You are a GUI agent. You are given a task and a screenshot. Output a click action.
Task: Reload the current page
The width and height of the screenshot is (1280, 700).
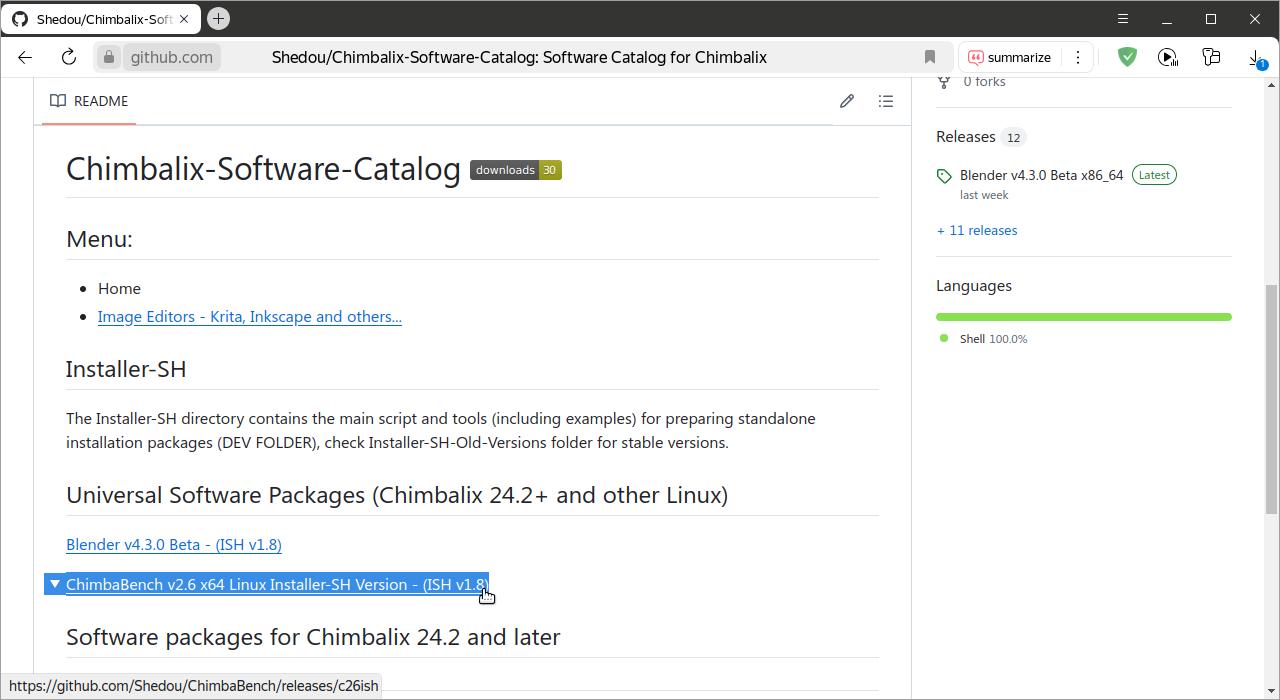click(69, 57)
